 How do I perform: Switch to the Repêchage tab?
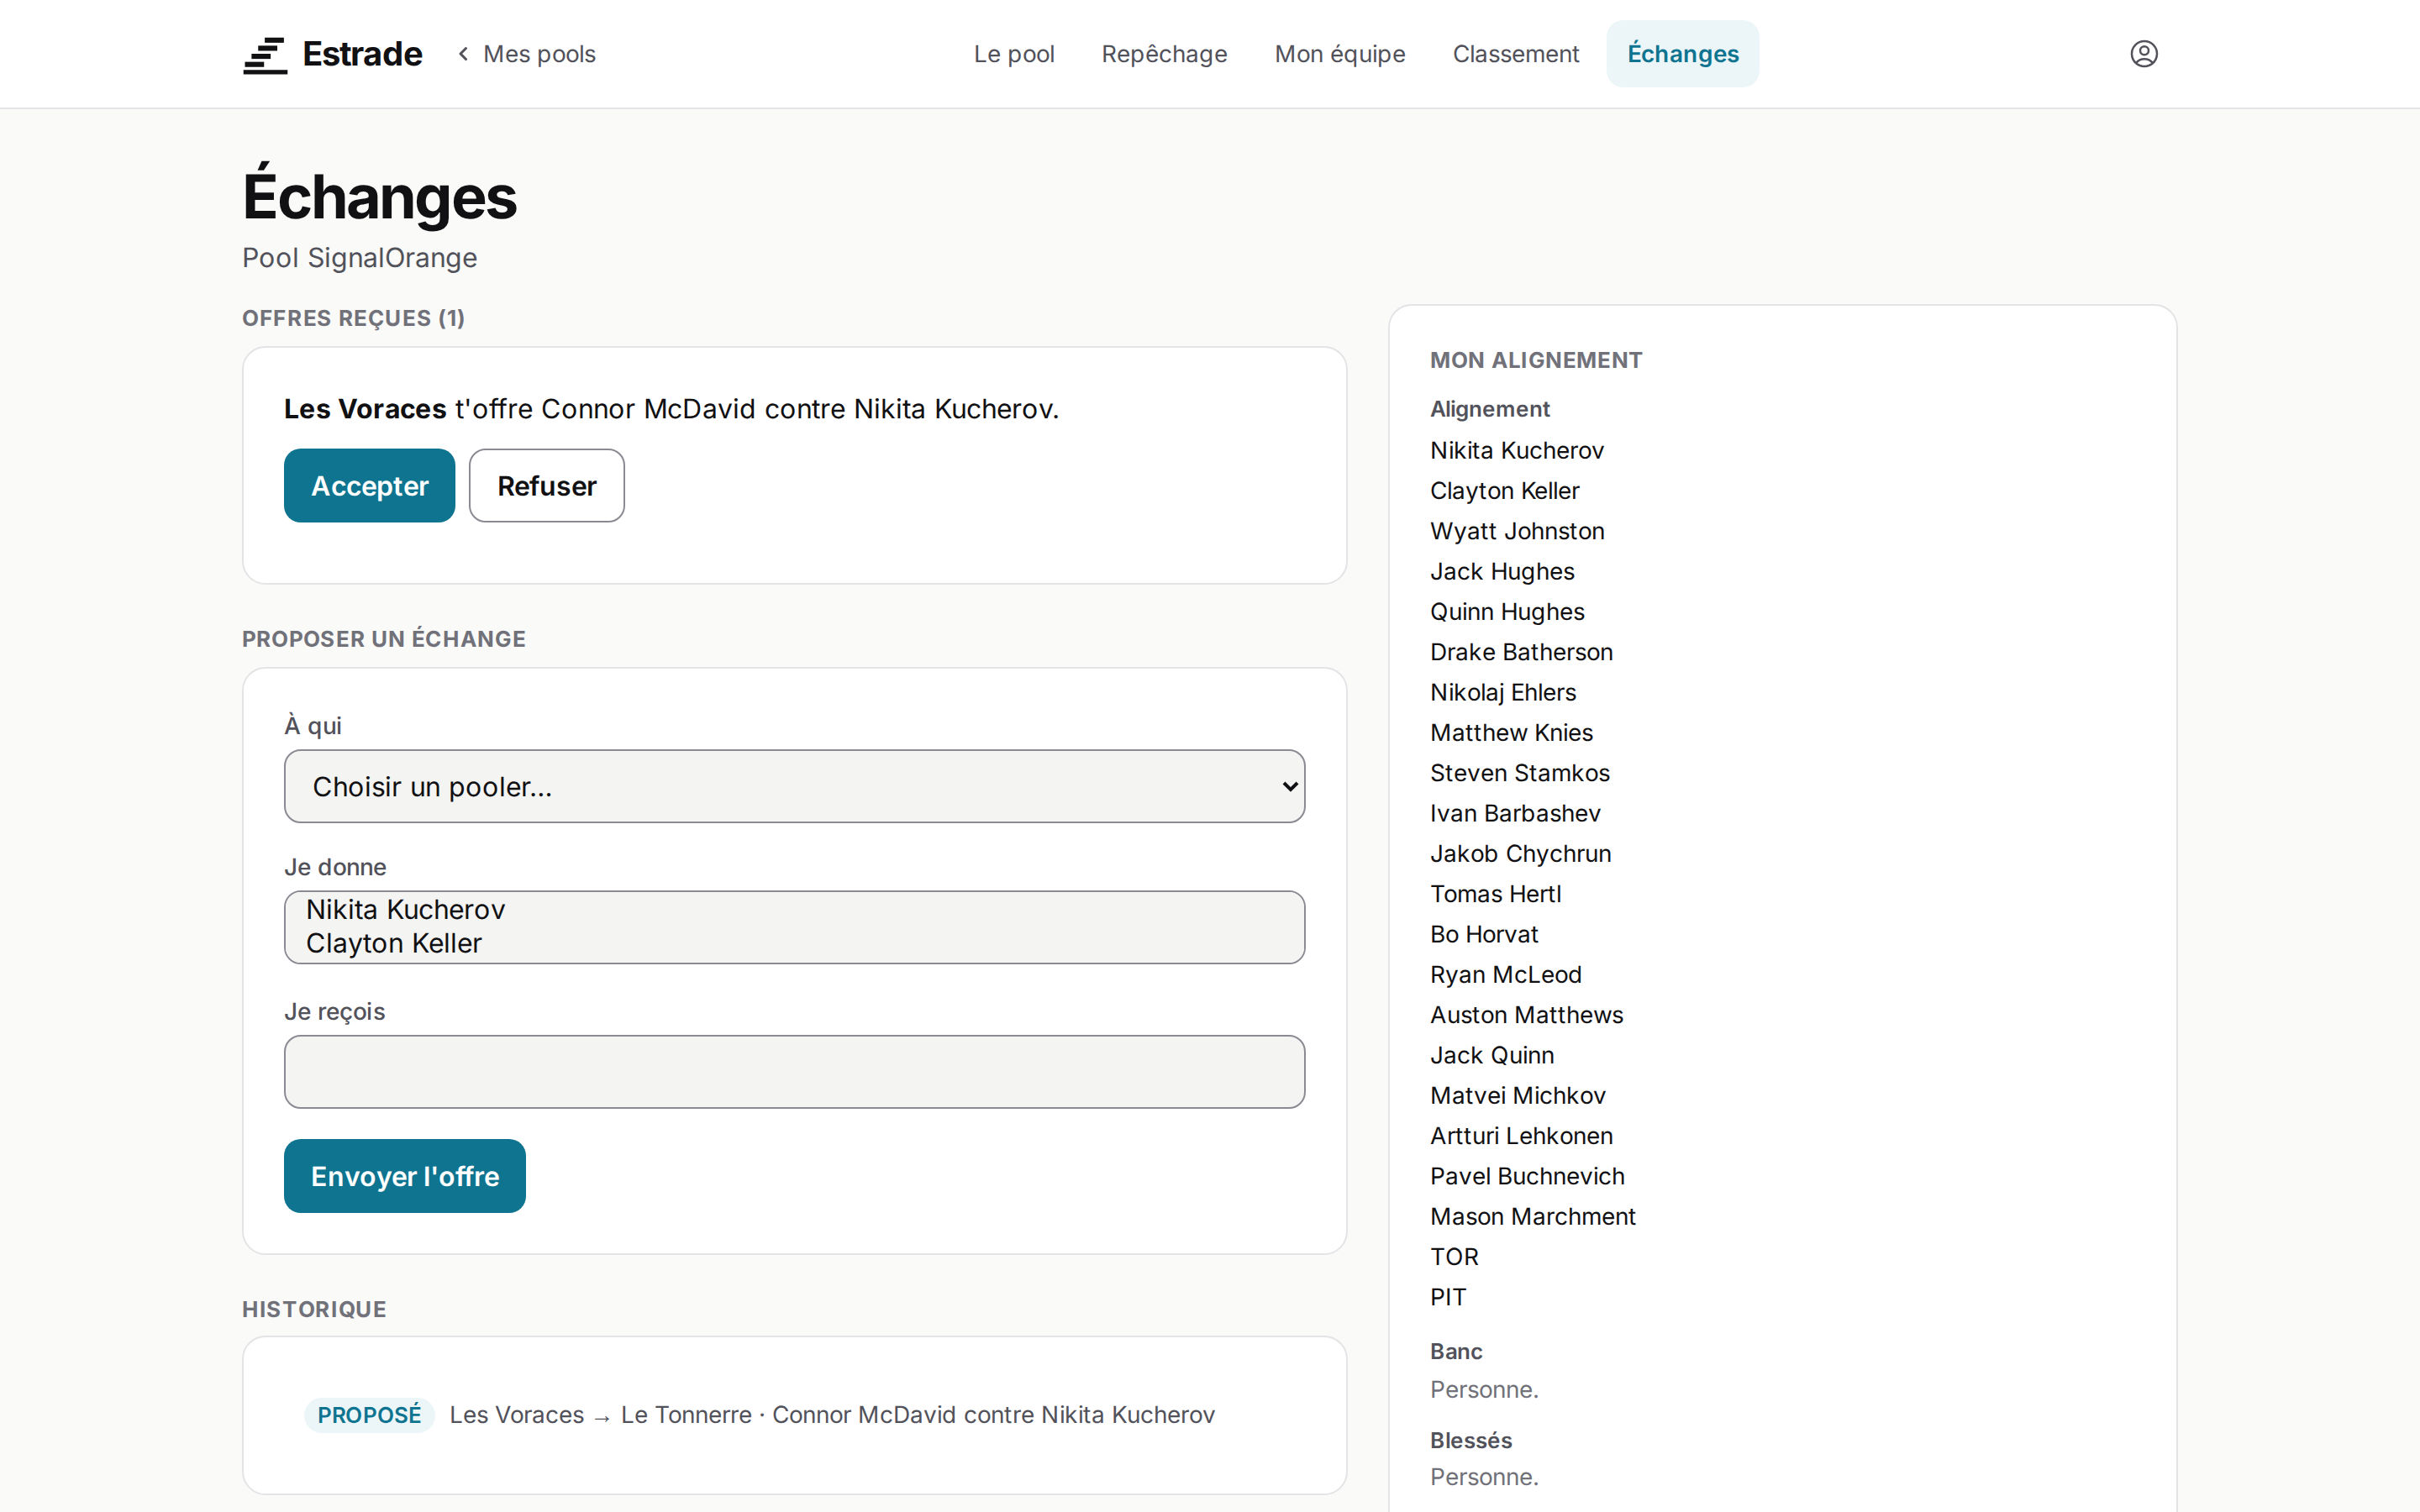pos(1164,54)
